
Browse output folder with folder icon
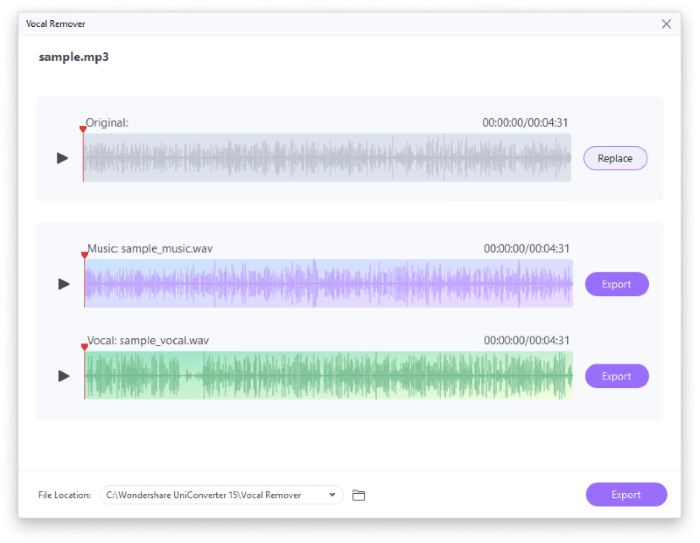pos(358,495)
